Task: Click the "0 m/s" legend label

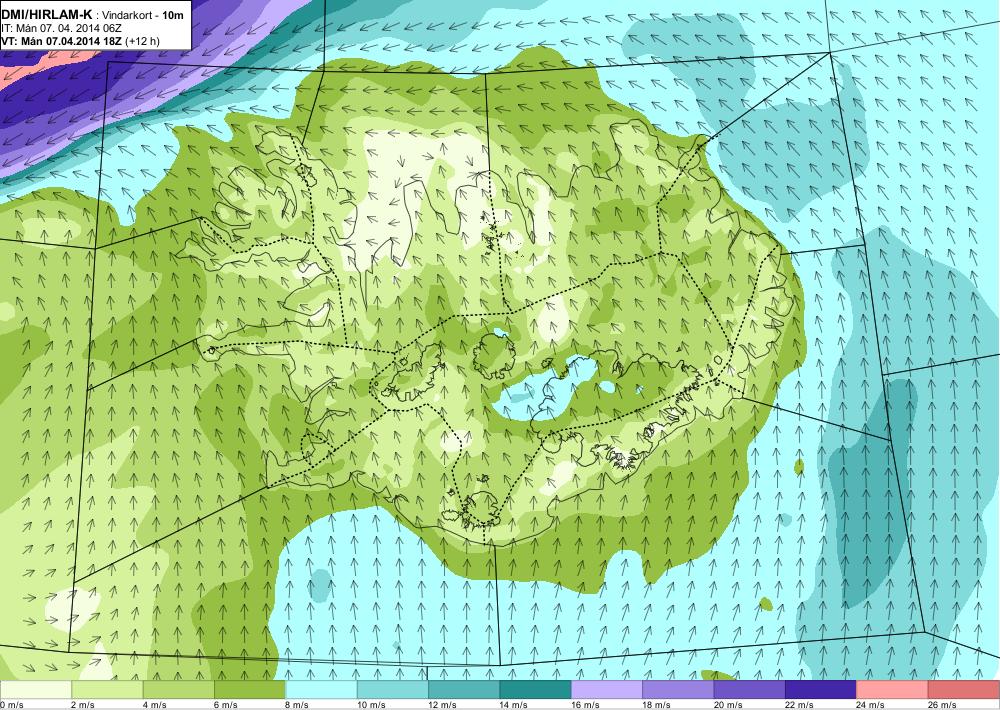Action: [11, 705]
